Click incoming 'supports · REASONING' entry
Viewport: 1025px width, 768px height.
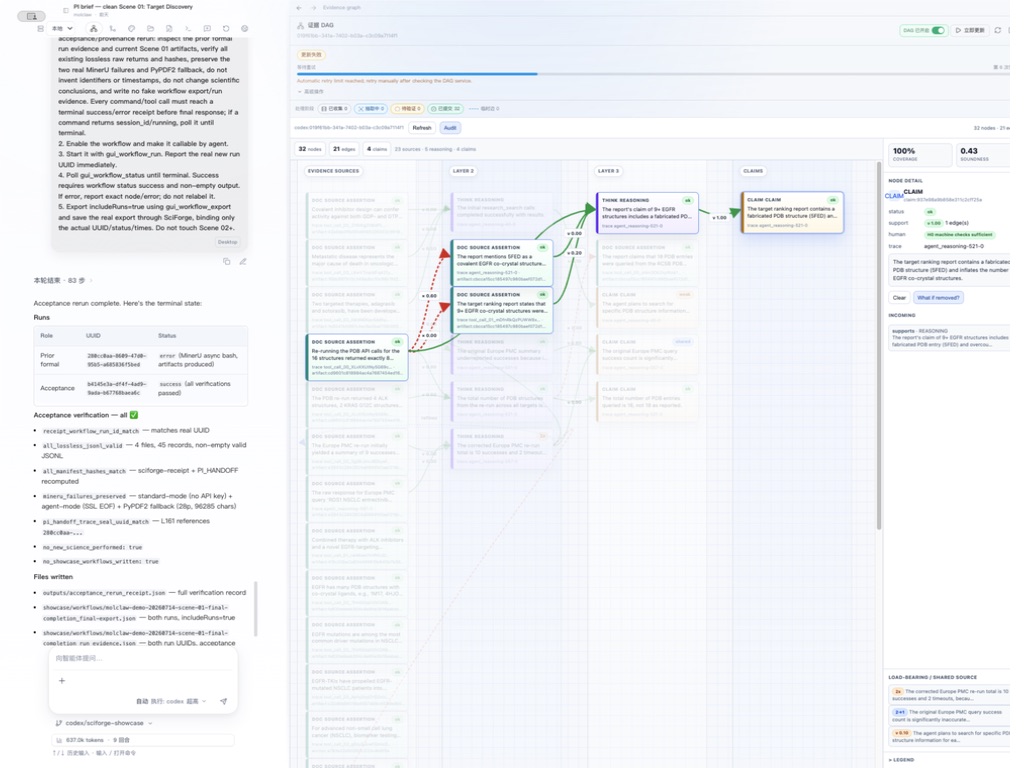tap(949, 338)
